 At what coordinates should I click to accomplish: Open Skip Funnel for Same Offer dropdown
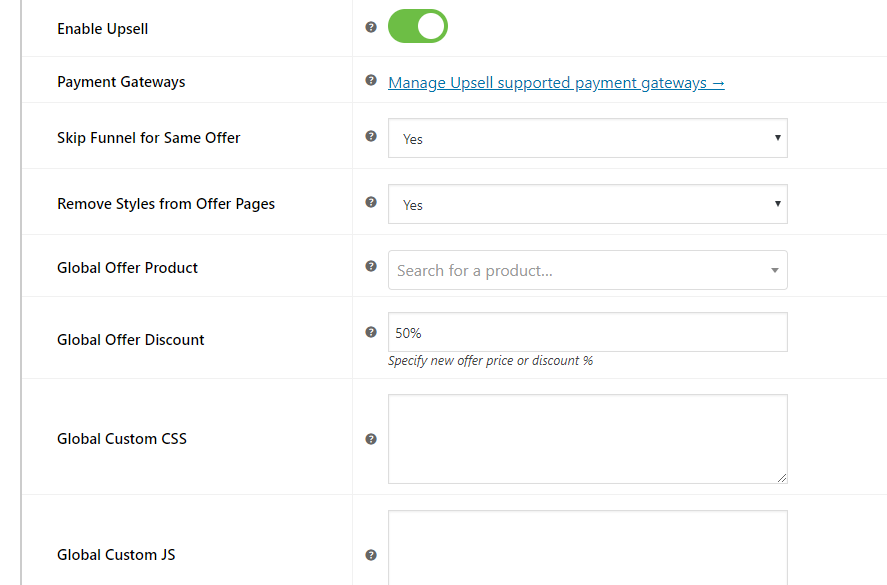tap(588, 138)
